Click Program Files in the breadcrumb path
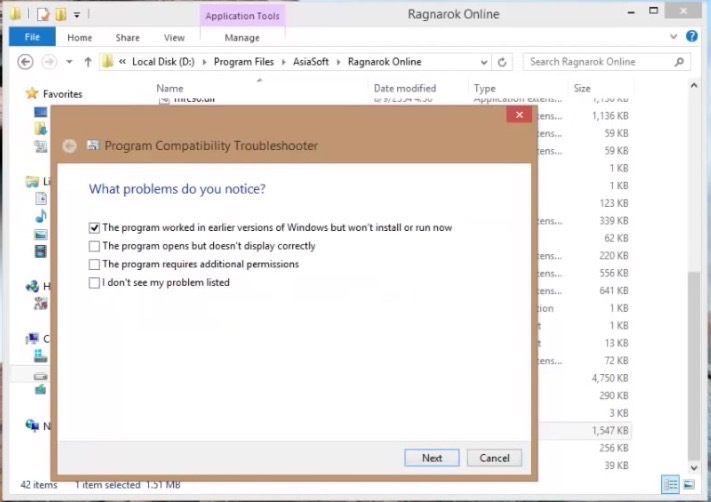Image resolution: width=711 pixels, height=502 pixels. [x=243, y=62]
